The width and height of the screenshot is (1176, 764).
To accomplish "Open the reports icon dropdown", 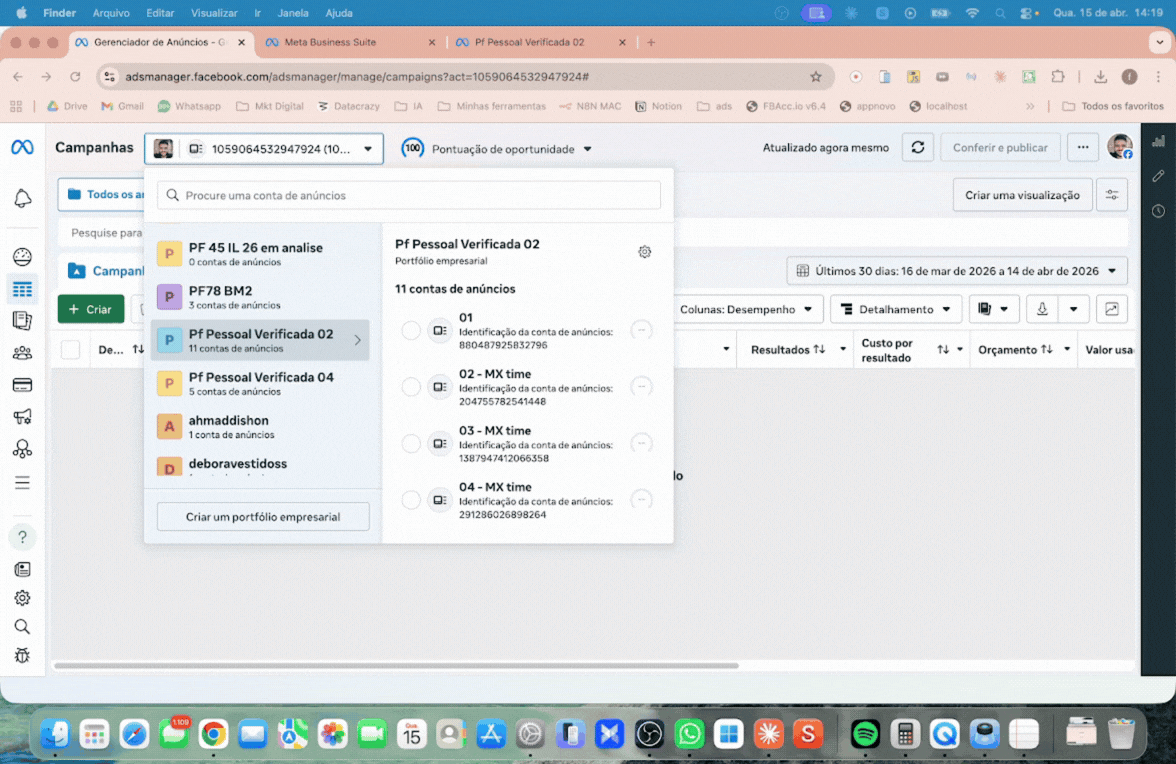I will point(993,309).
